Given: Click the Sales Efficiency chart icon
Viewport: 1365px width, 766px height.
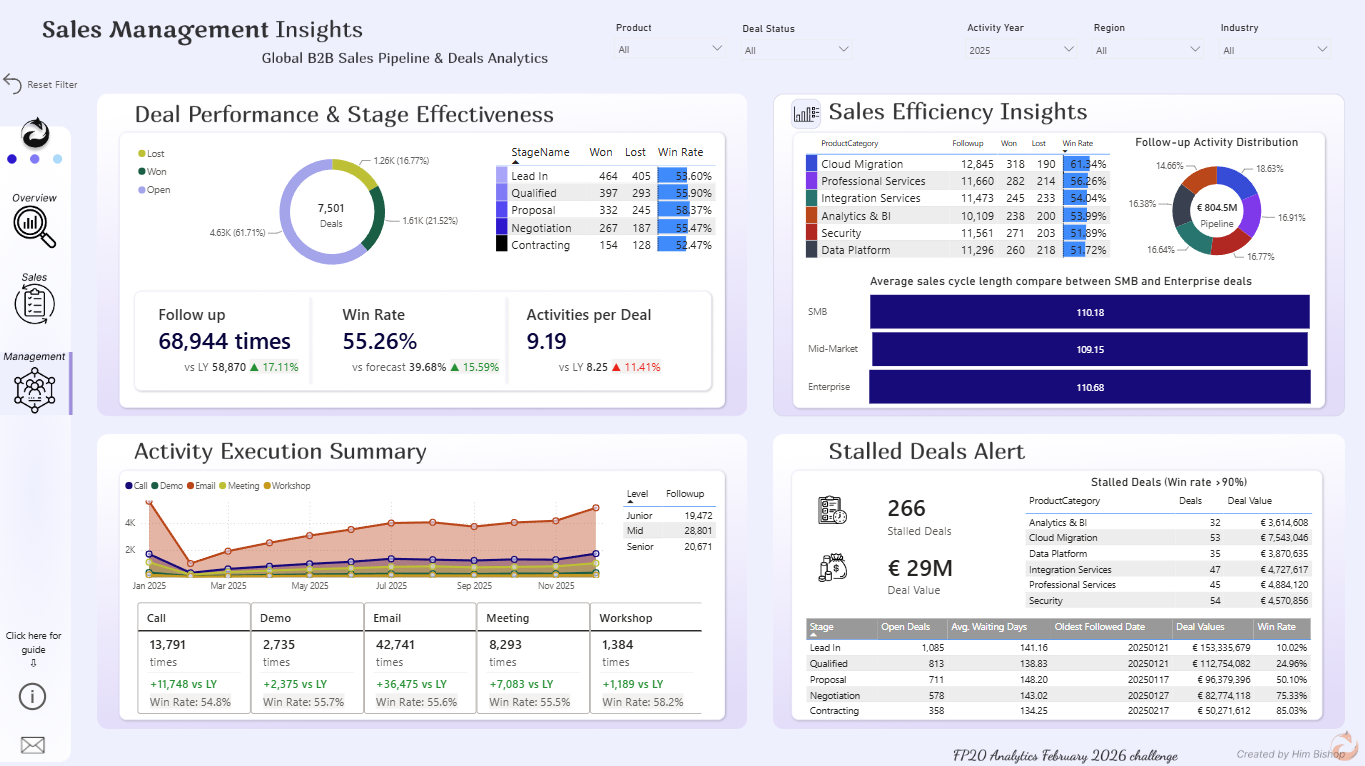Looking at the screenshot, I should (x=806, y=114).
